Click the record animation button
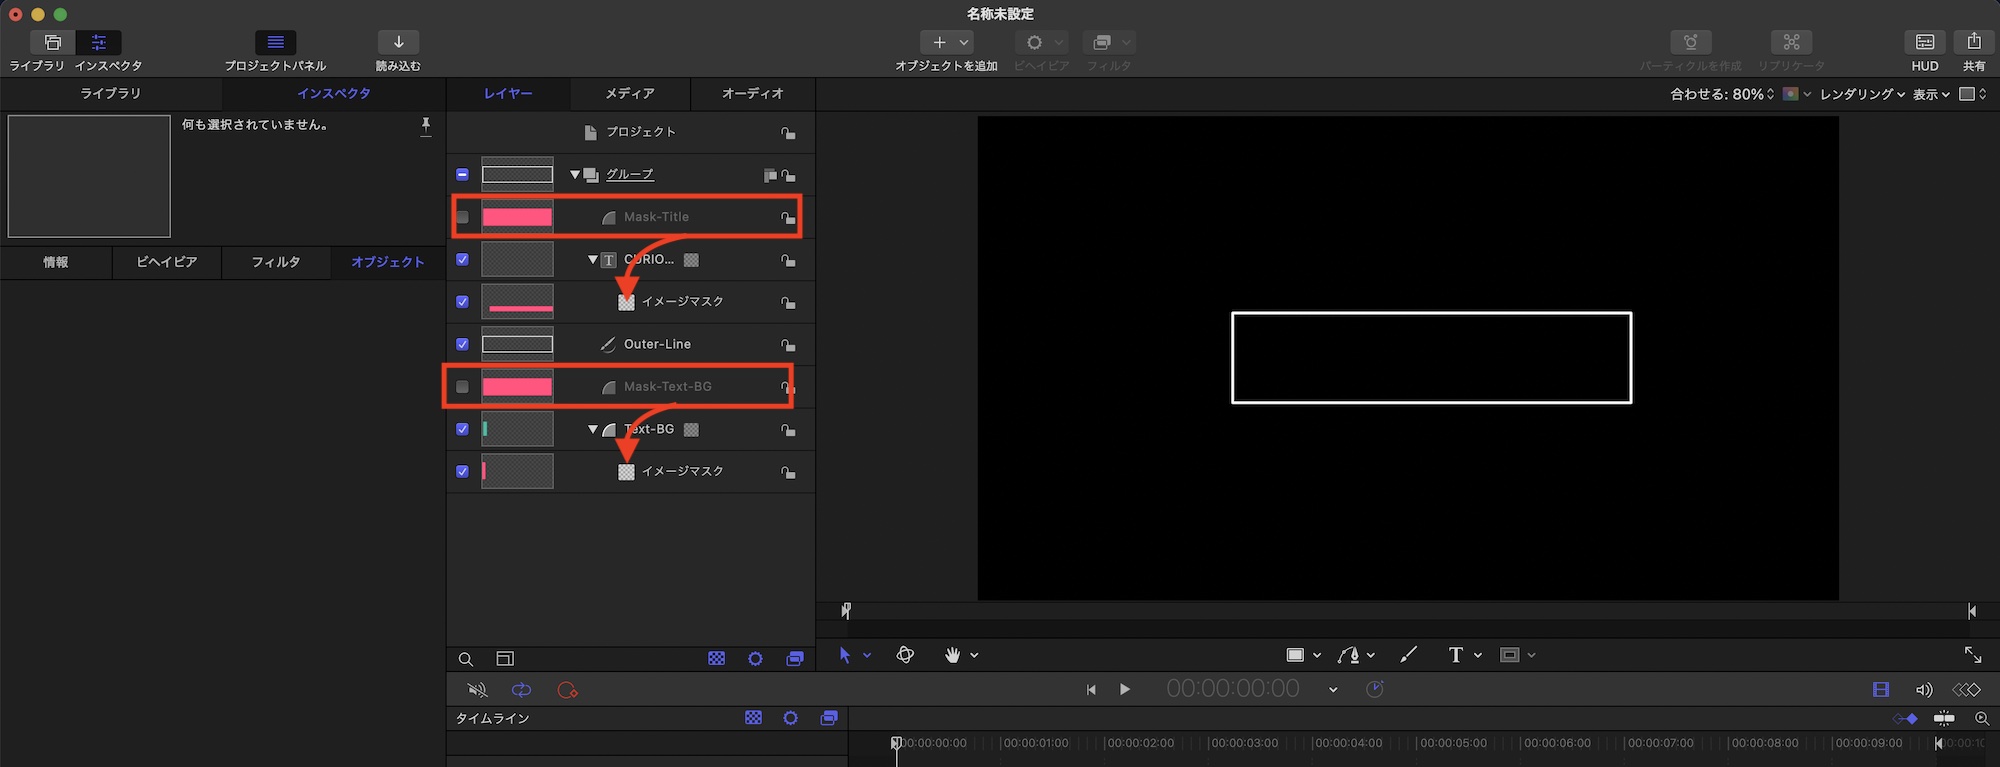Screen dimensions: 2000x767 click(567, 690)
